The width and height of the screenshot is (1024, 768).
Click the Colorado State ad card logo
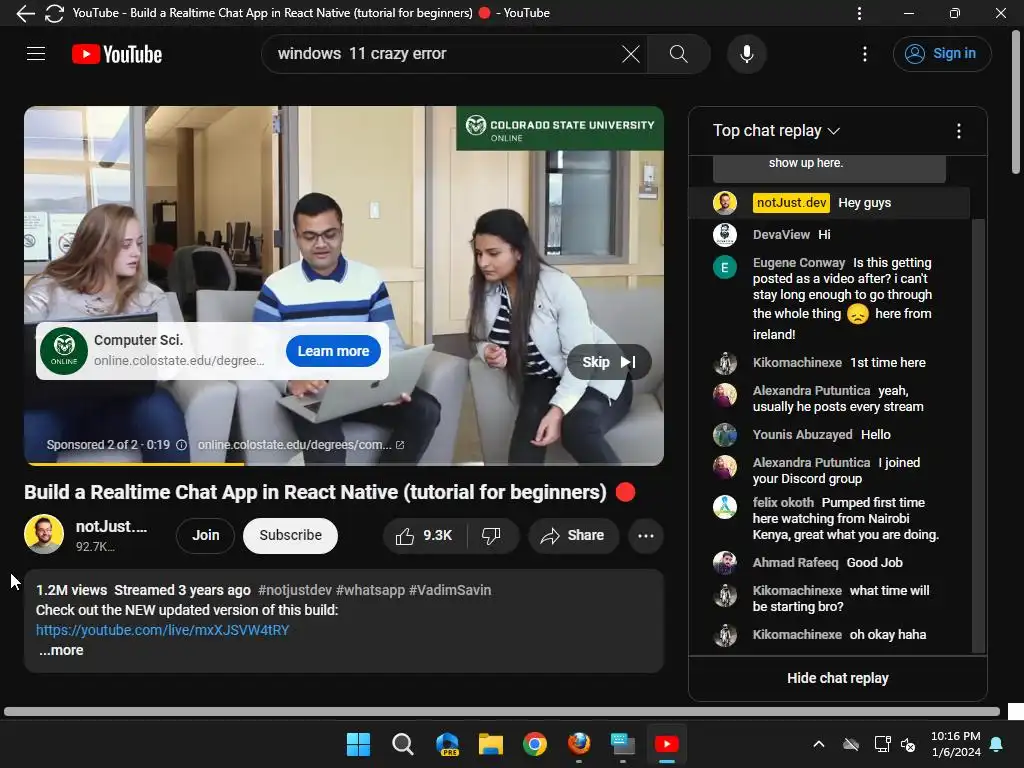coord(64,351)
